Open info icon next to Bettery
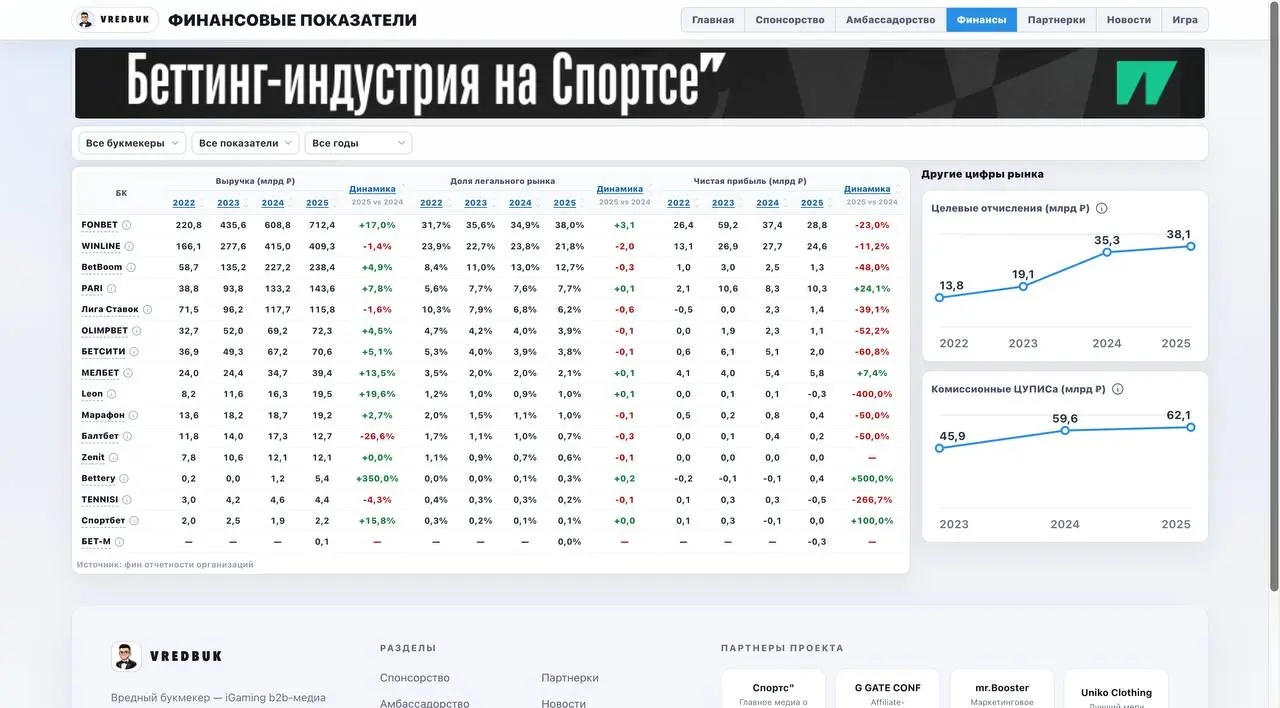The height and width of the screenshot is (708, 1280). coord(124,479)
